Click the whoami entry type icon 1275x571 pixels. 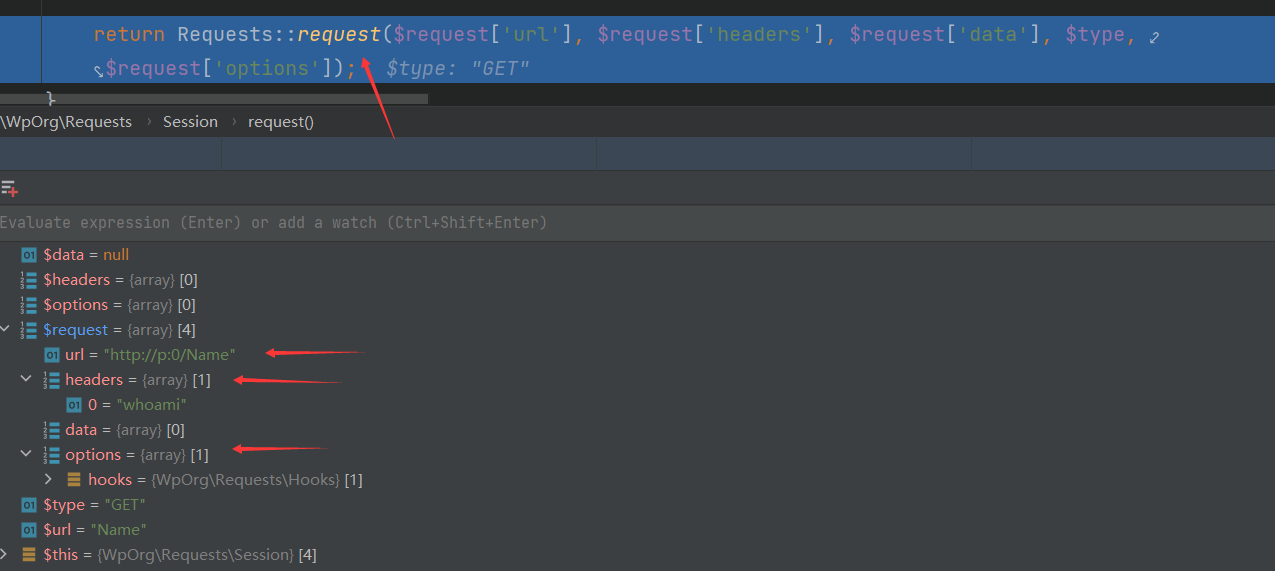(73, 405)
